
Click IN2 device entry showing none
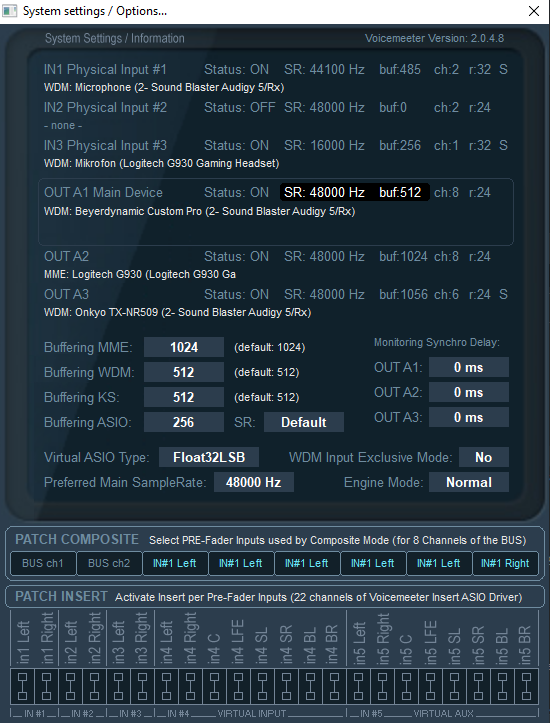[x=63, y=125]
